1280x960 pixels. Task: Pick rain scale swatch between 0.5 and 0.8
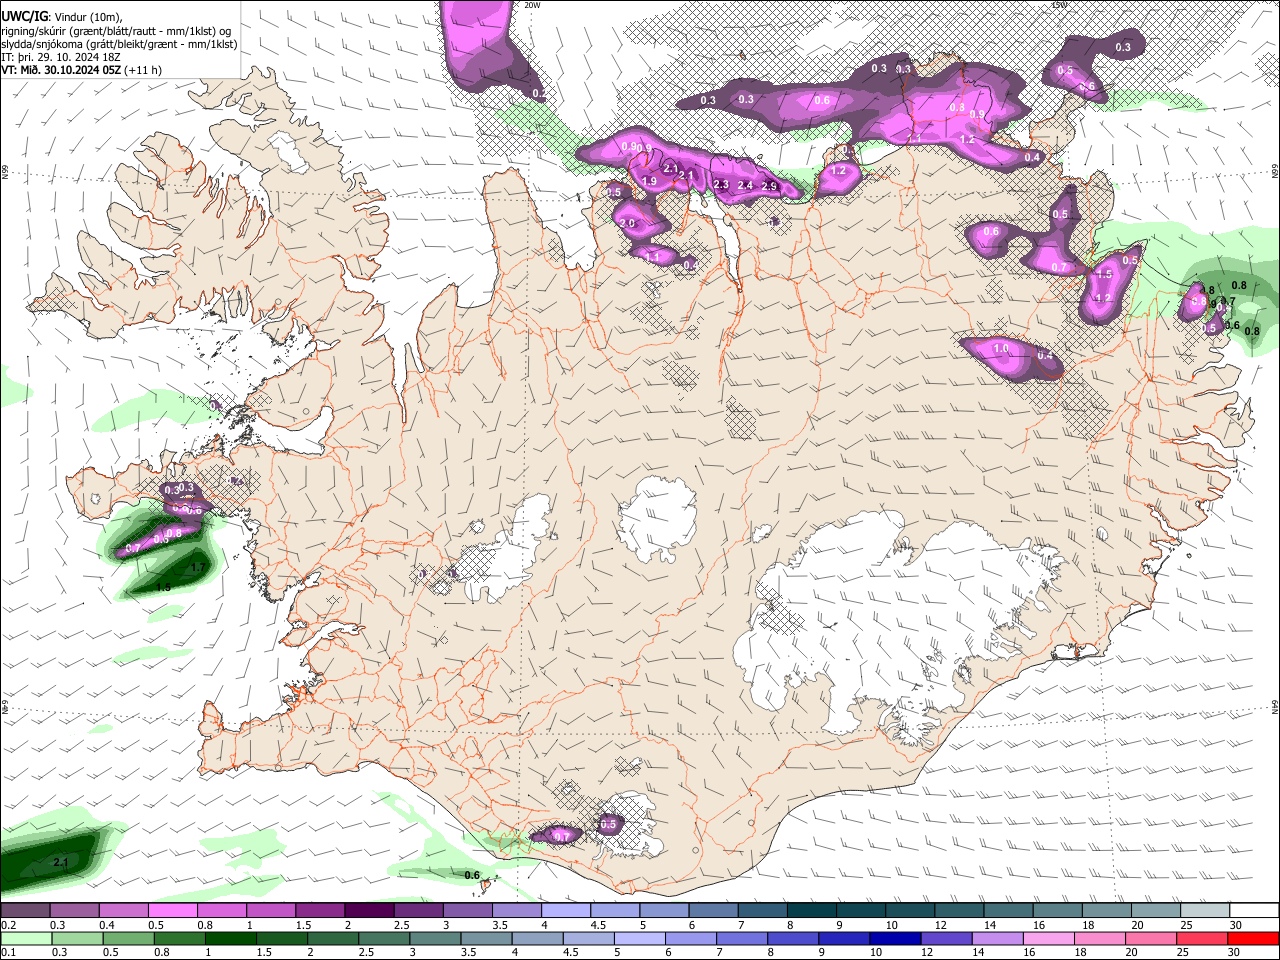pos(128,939)
